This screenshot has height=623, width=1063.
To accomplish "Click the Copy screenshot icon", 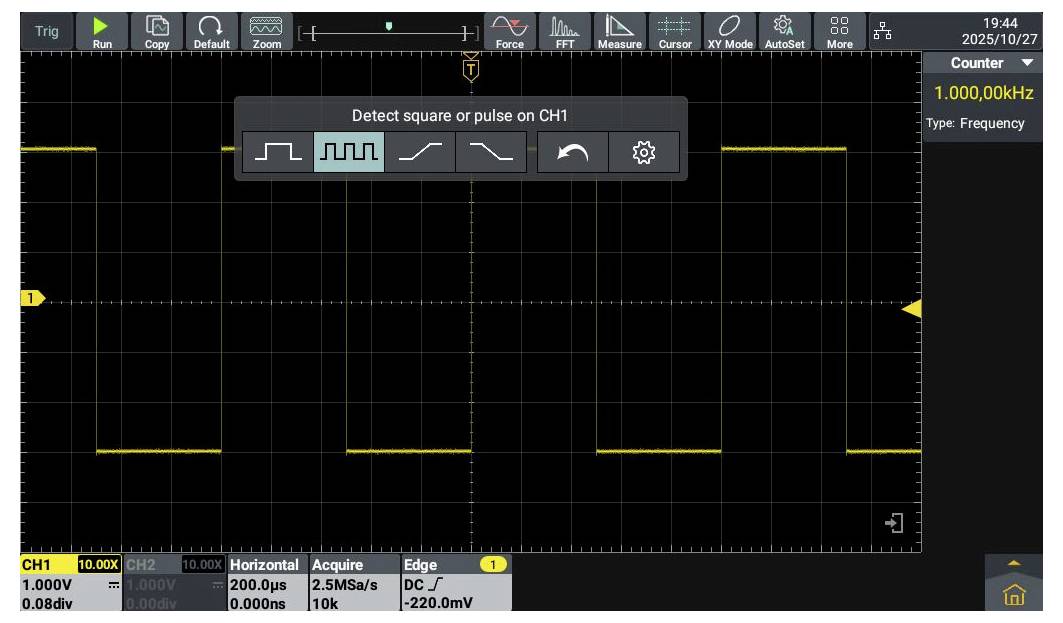I will [157, 31].
